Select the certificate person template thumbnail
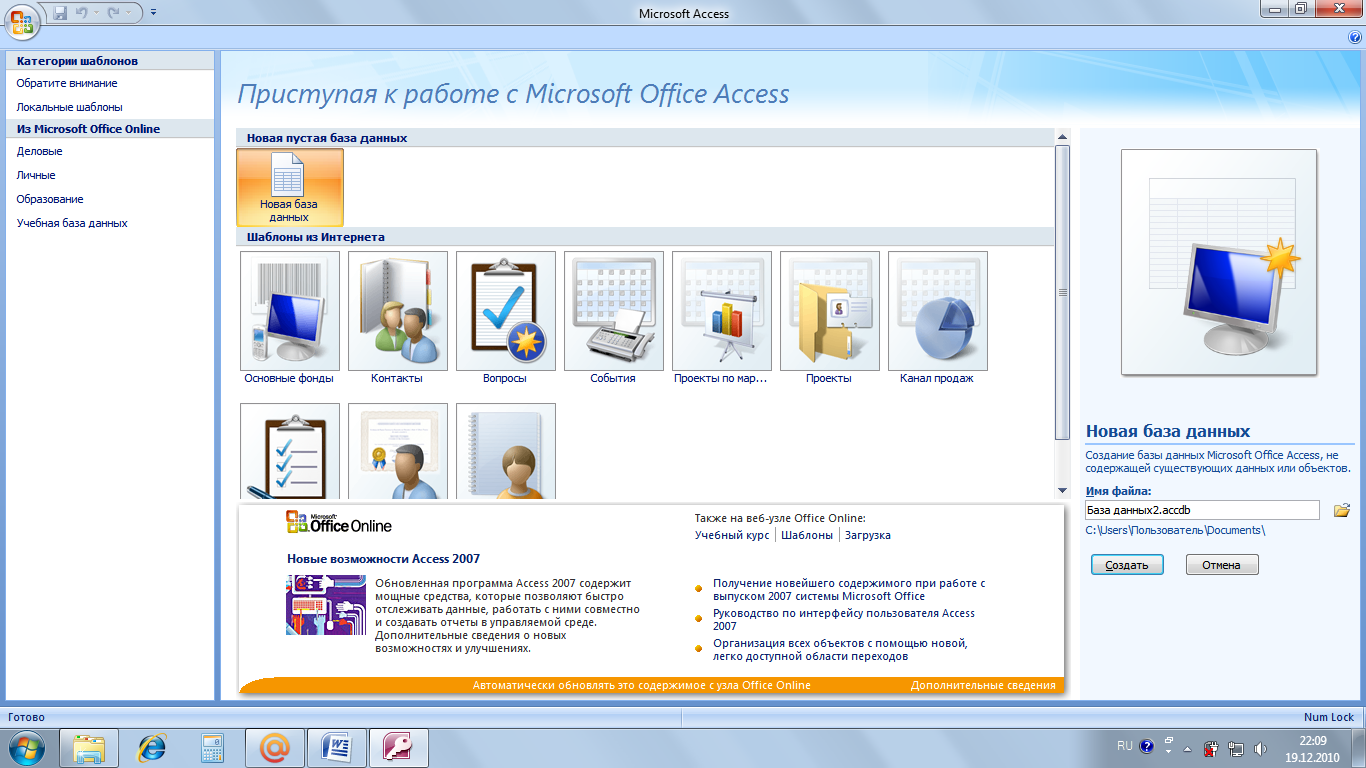This screenshot has width=1366, height=768. [x=398, y=451]
